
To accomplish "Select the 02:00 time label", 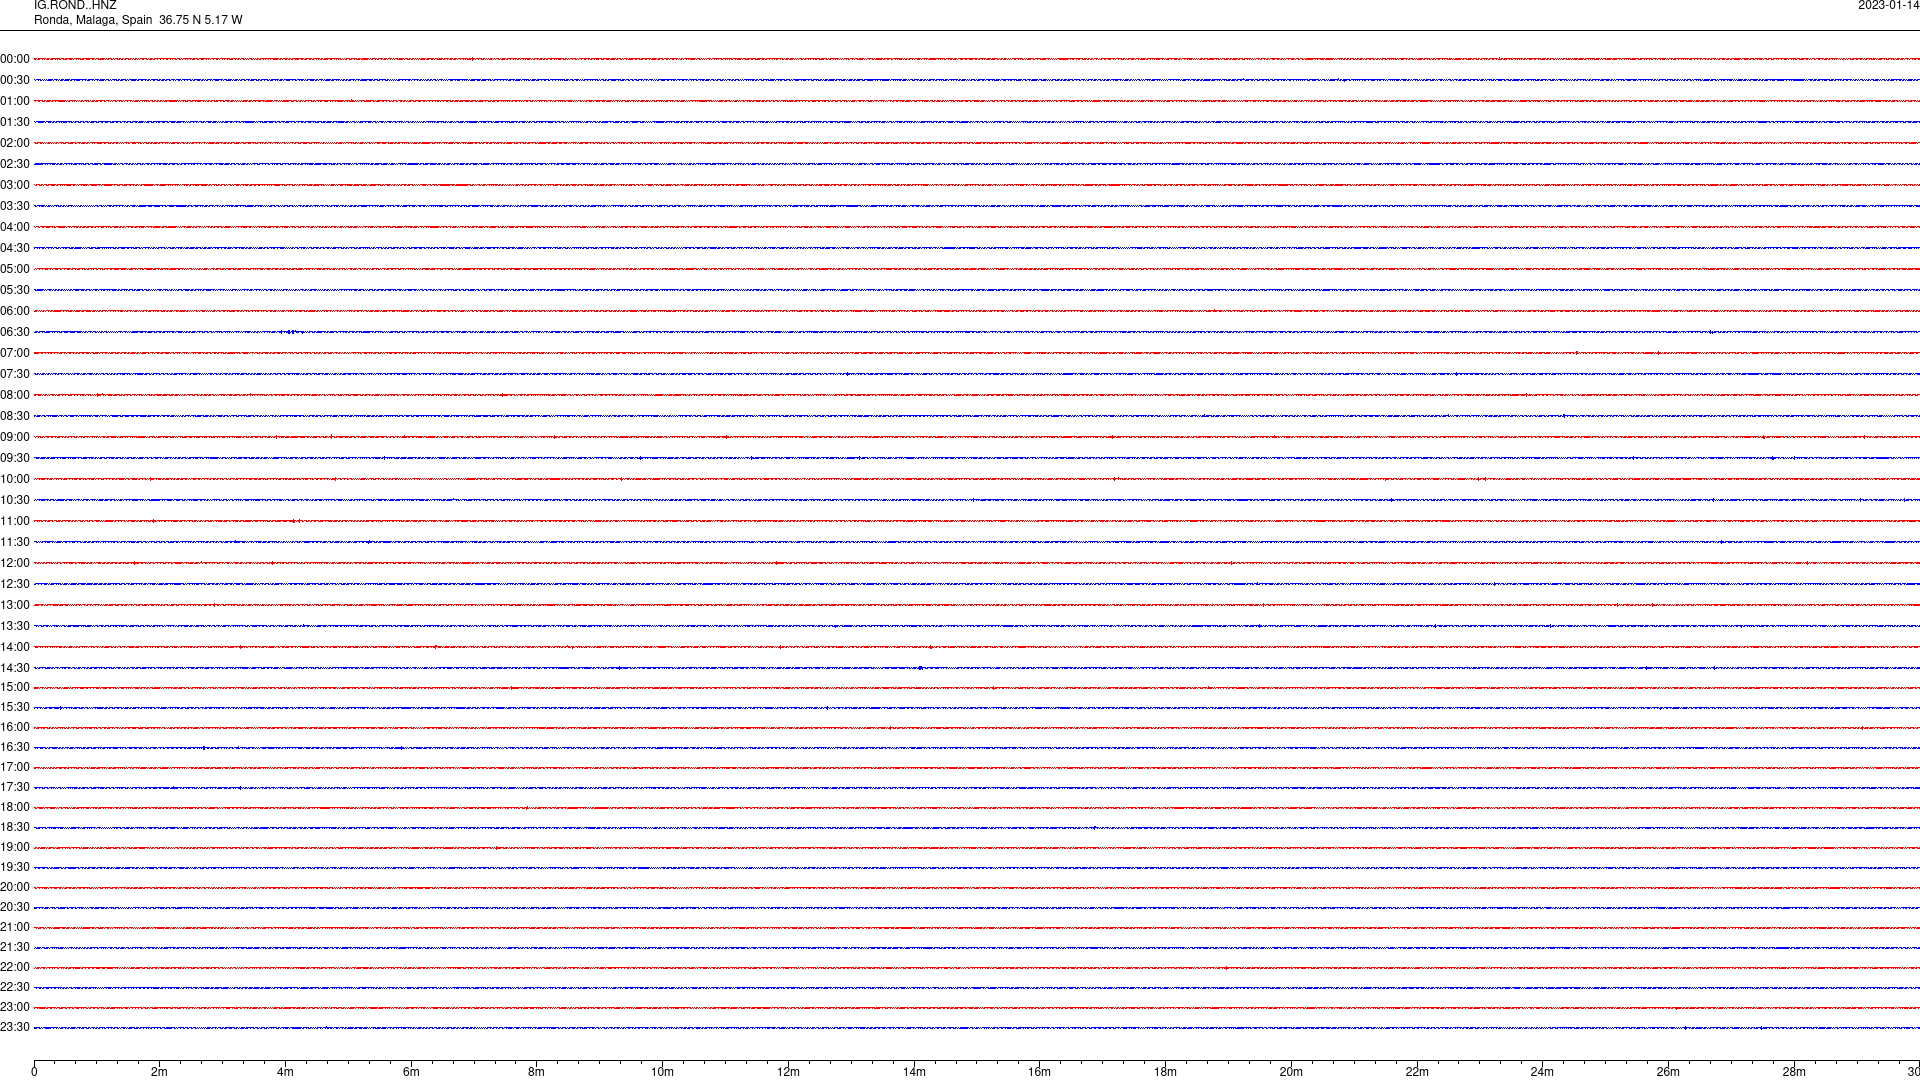I will pos(15,143).
